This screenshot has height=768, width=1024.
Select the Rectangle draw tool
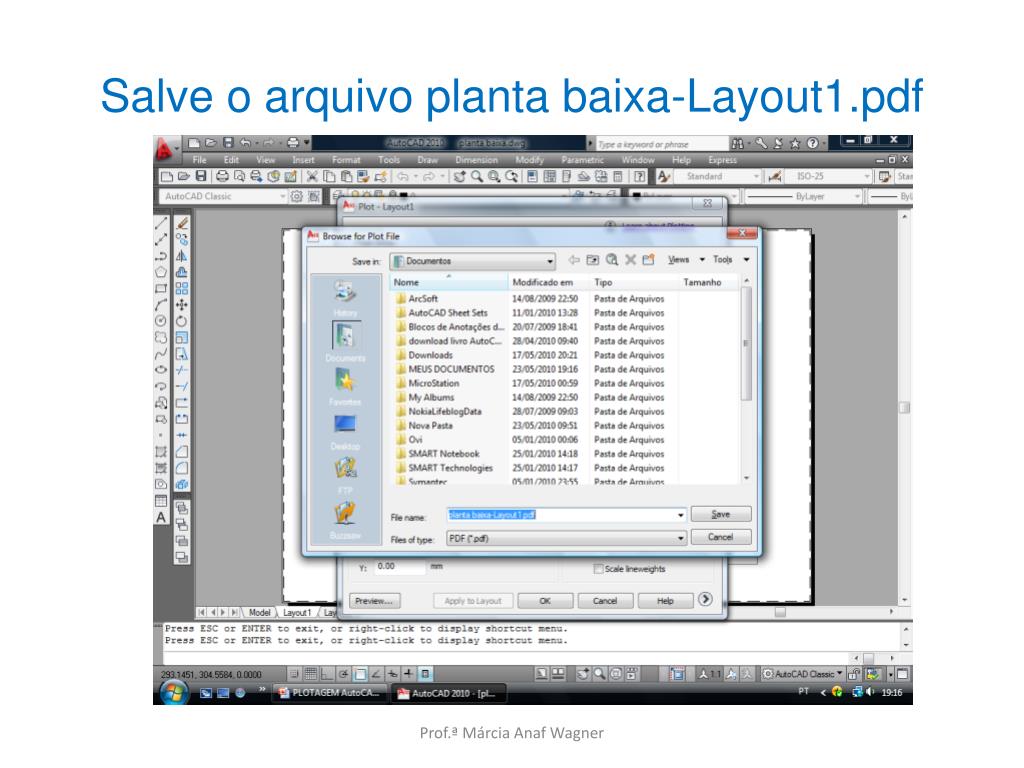pos(161,289)
